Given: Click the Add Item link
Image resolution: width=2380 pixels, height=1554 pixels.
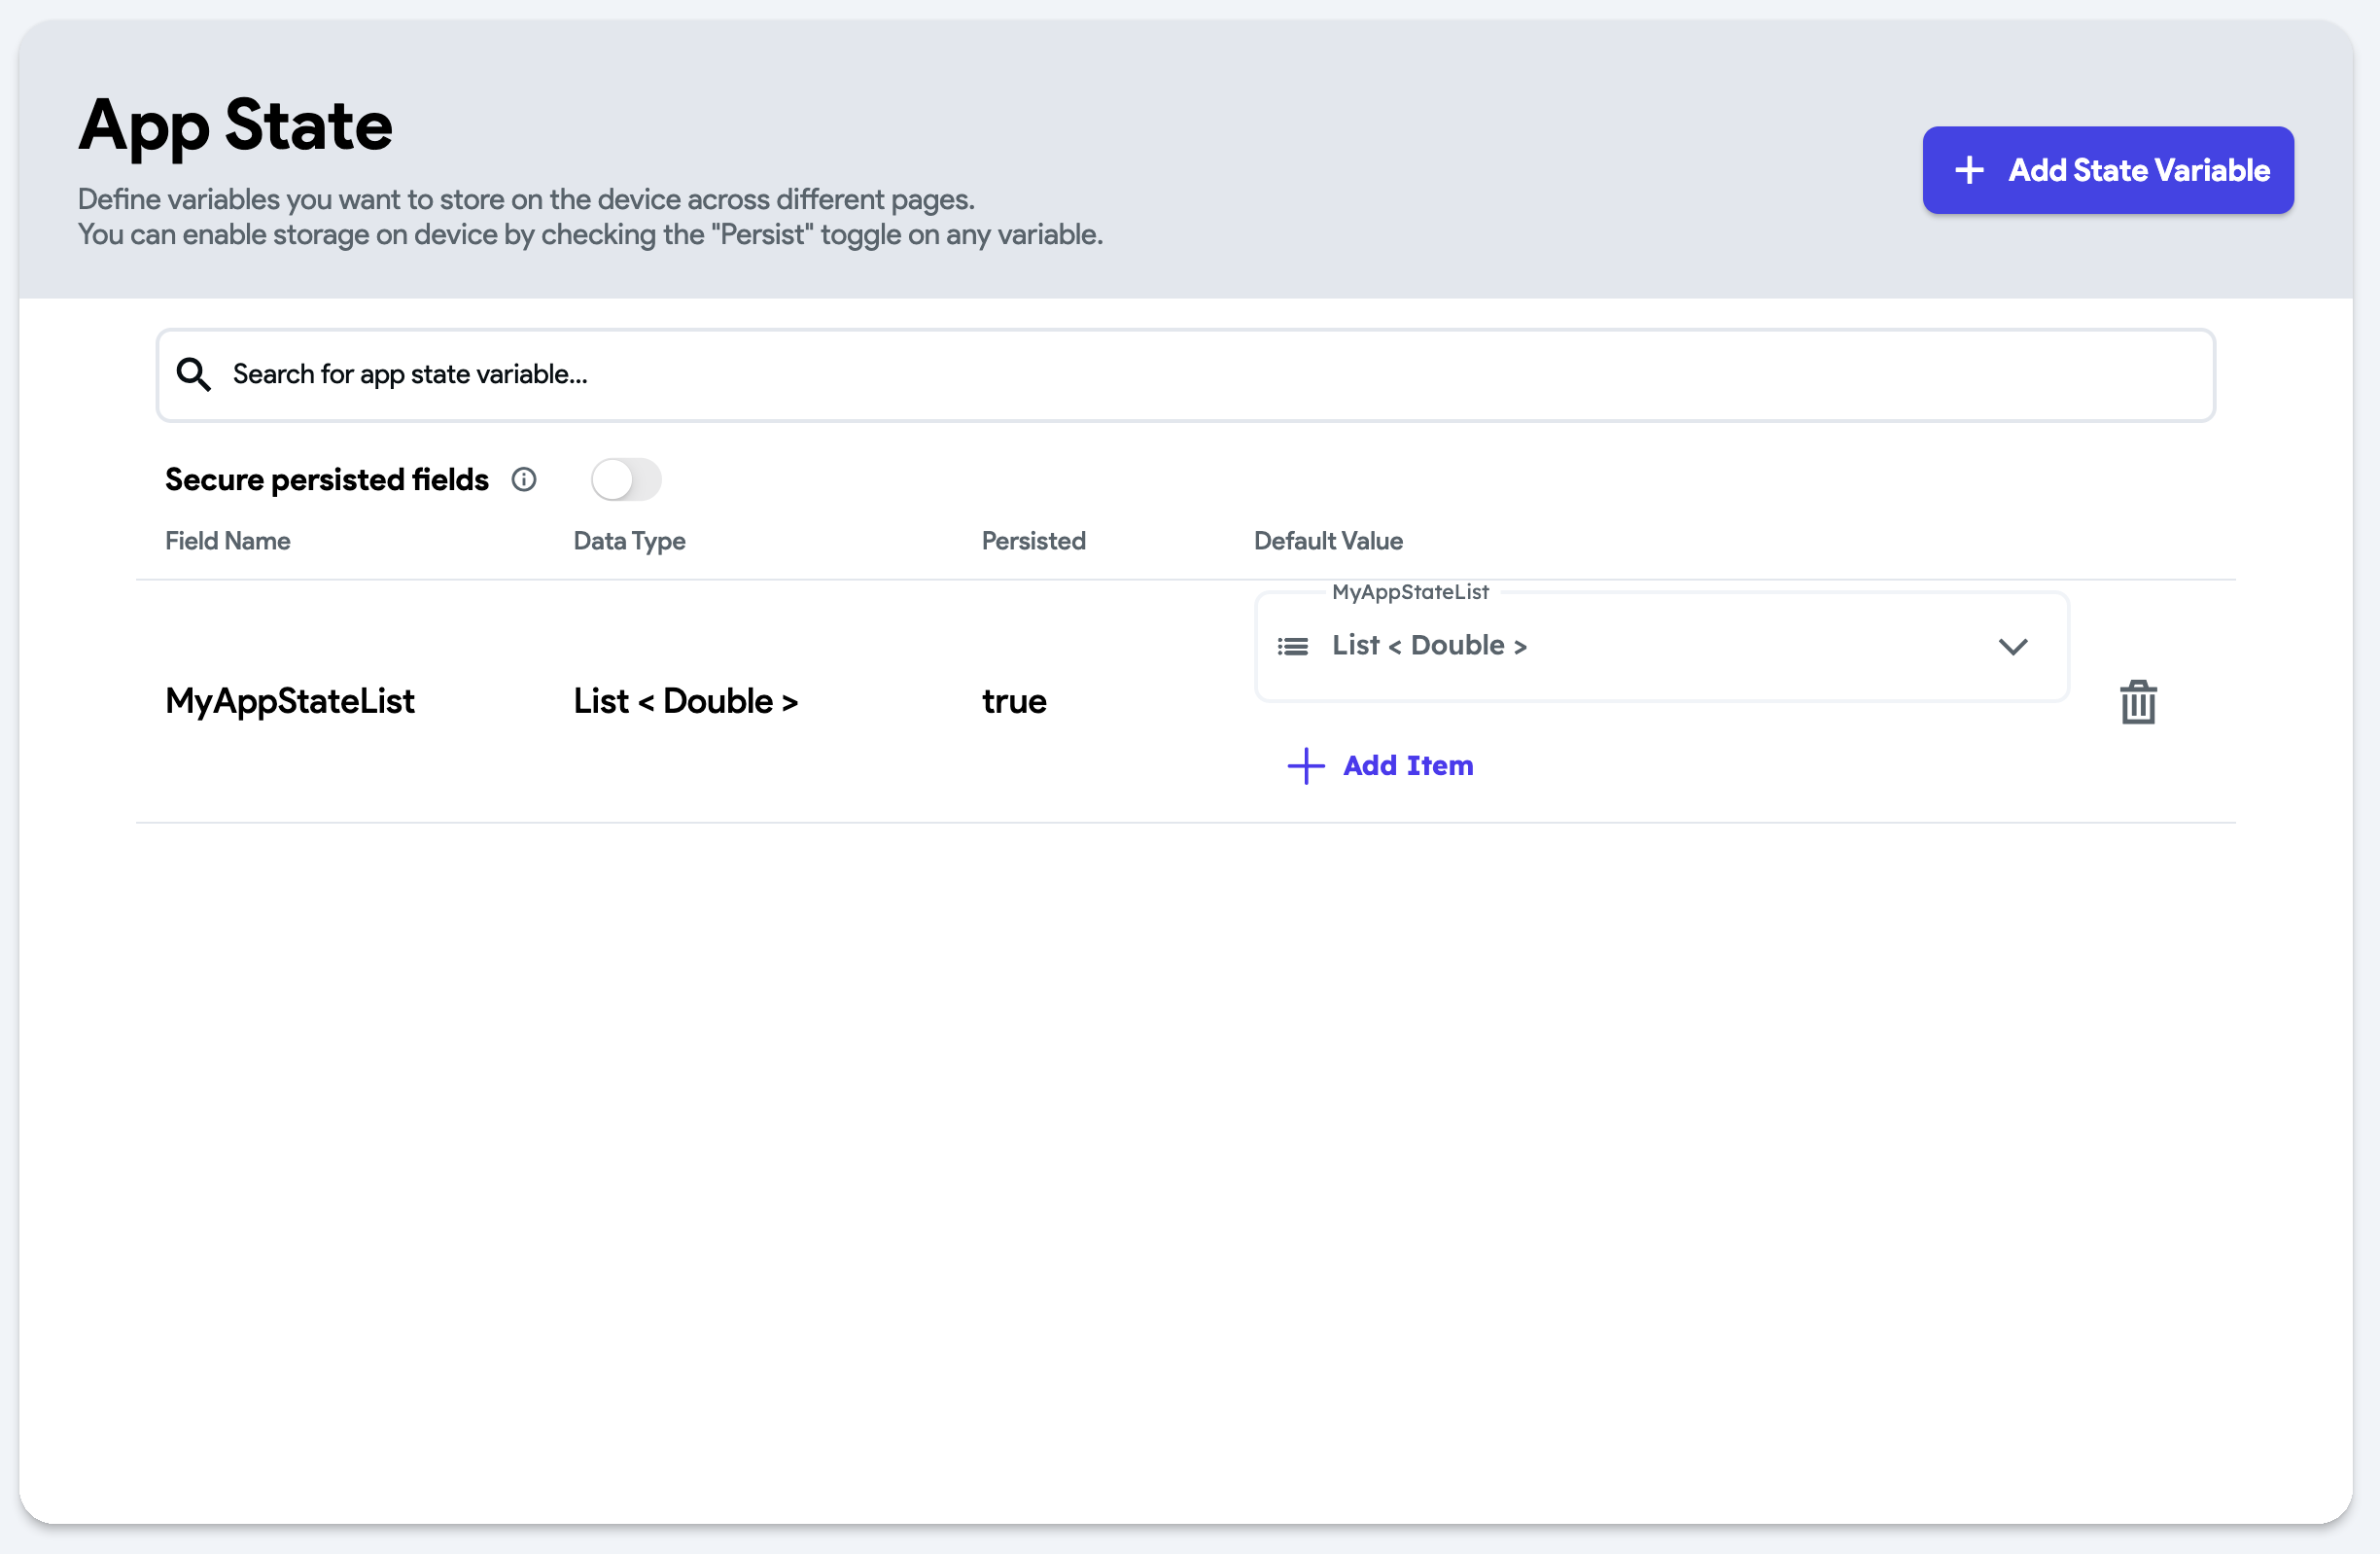Looking at the screenshot, I should tap(1407, 766).
